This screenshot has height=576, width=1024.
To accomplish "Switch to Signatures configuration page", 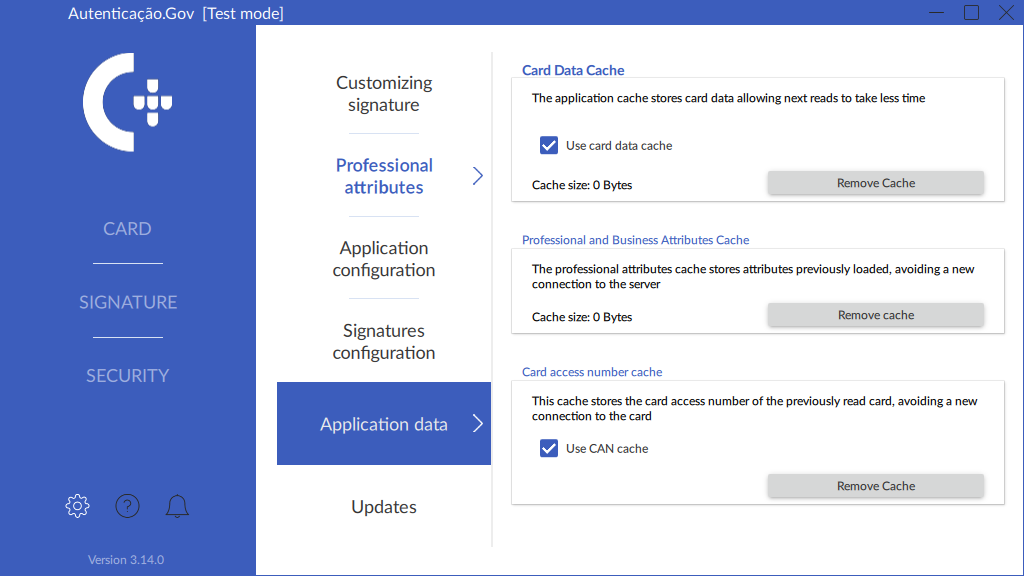I will coord(384,342).
